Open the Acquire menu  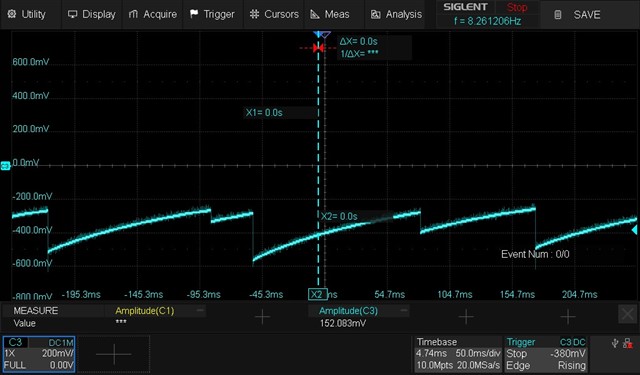tap(153, 14)
